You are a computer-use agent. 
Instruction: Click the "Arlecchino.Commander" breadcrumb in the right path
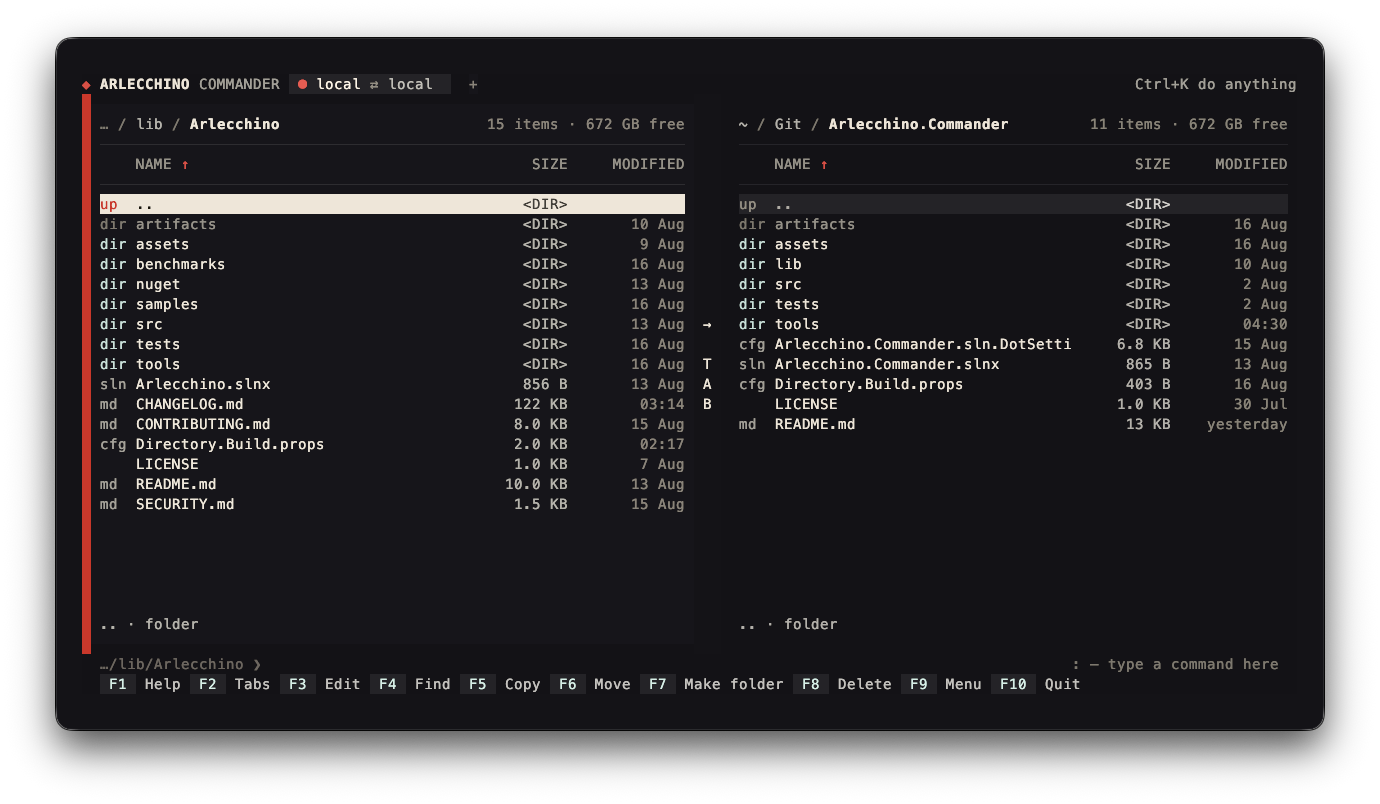click(919, 124)
